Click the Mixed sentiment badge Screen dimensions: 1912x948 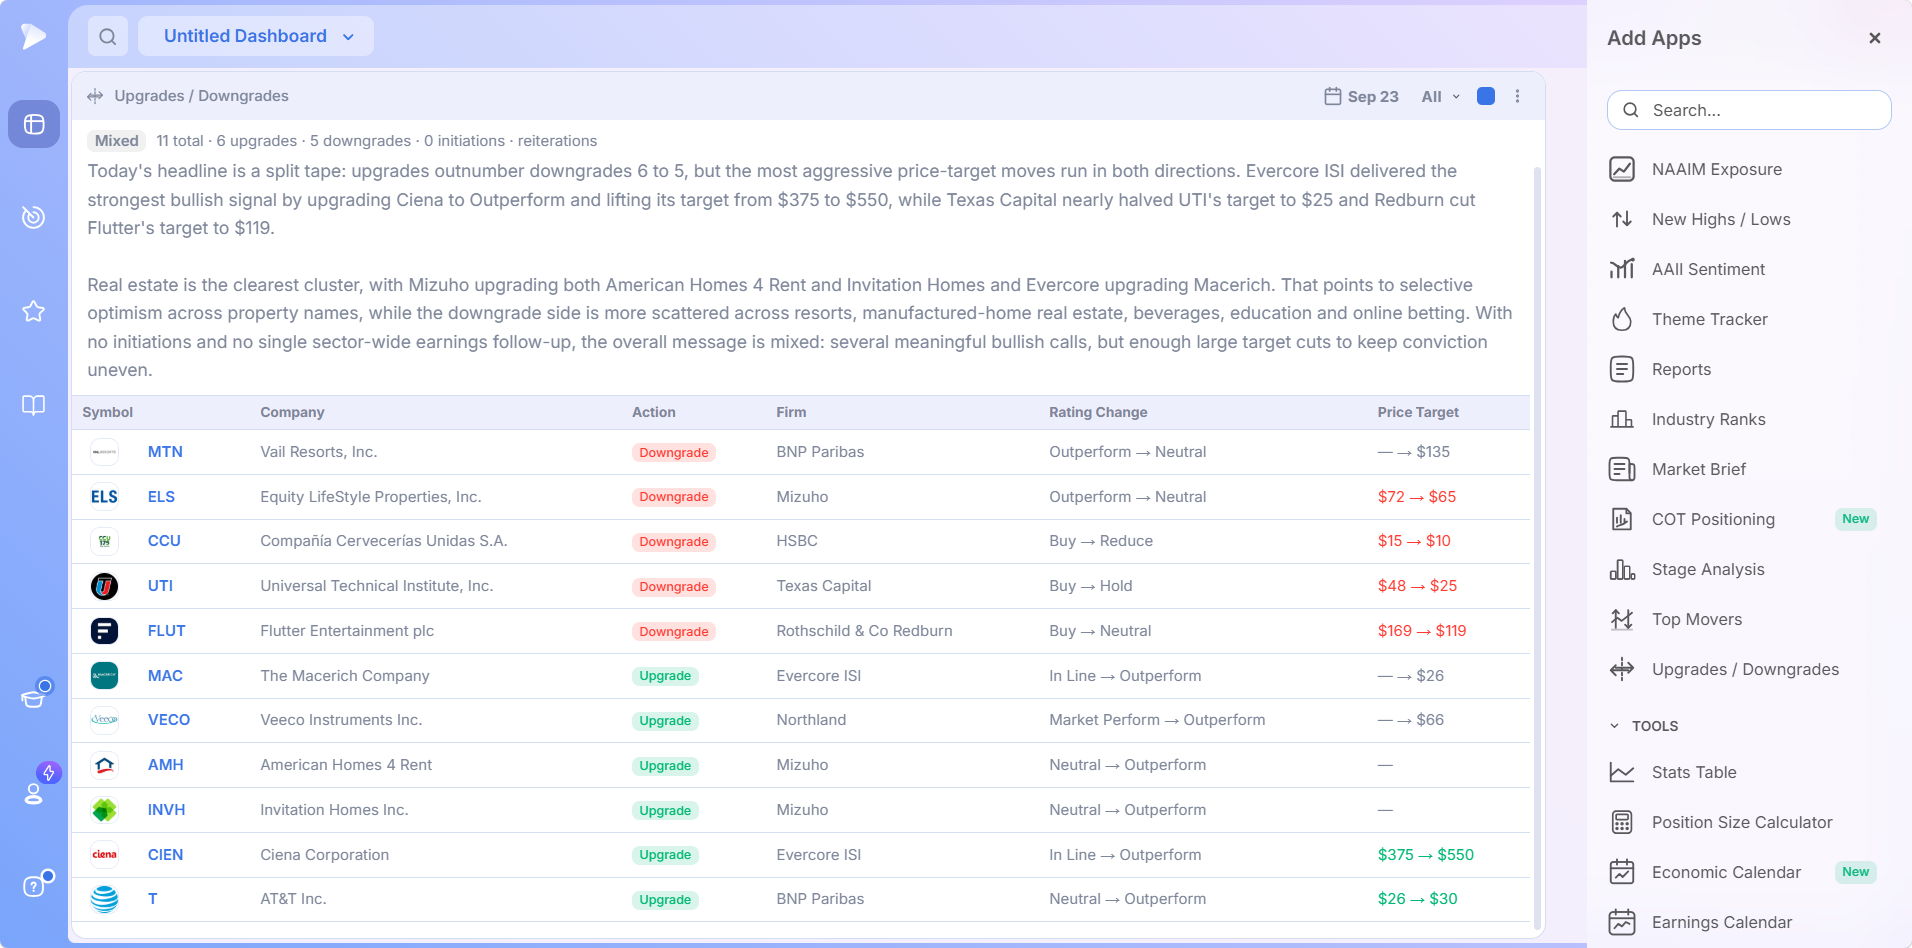click(x=116, y=141)
